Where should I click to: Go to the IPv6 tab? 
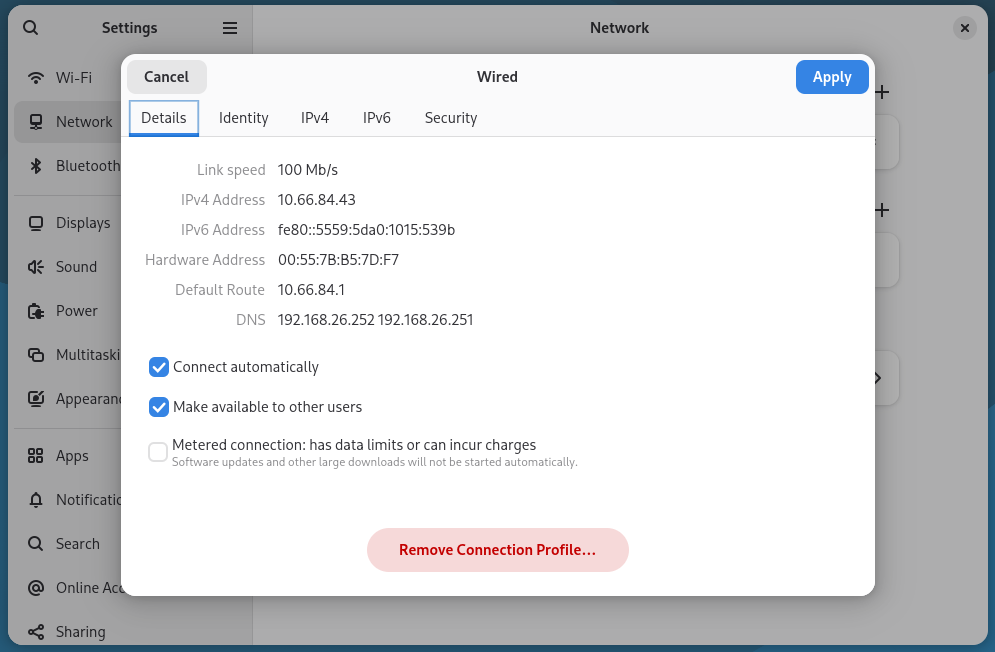pyautogui.click(x=376, y=118)
